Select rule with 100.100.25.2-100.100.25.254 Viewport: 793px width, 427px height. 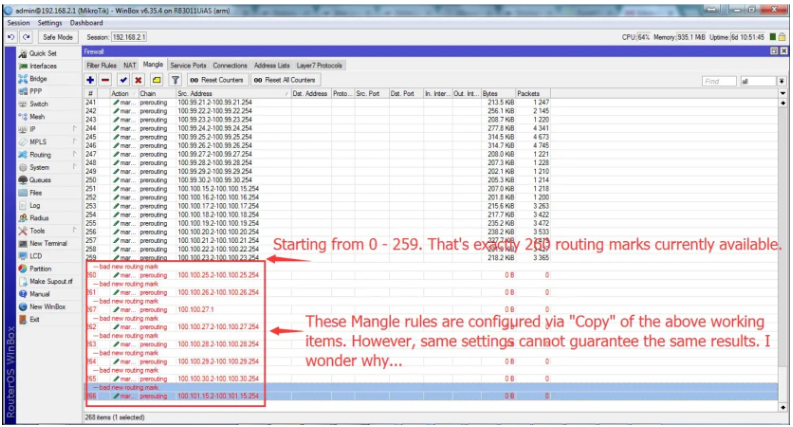tap(430, 275)
